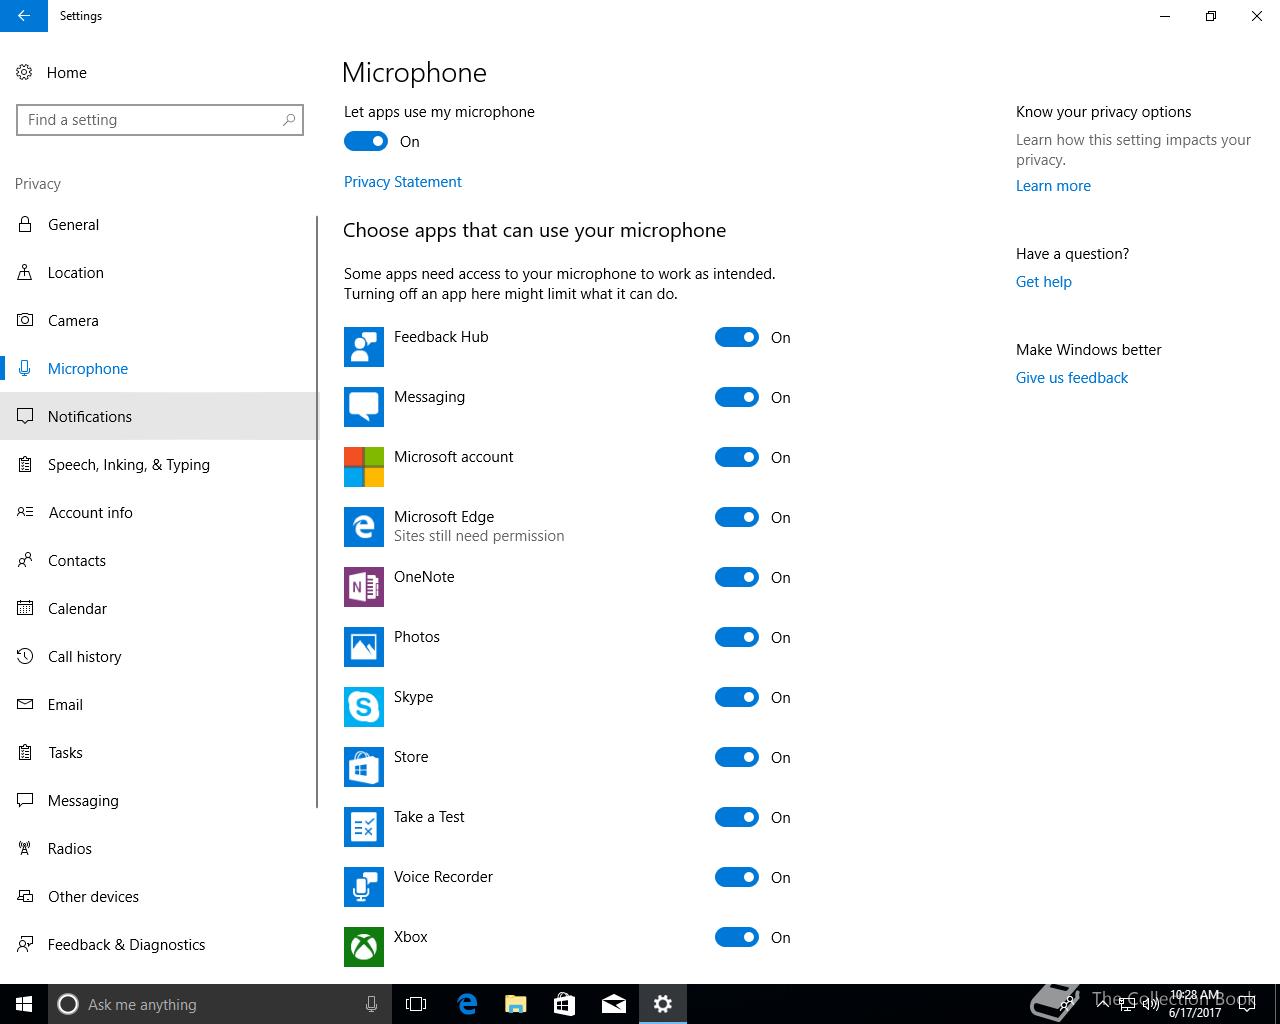Turn off microphone for Microsoft Edge
The image size is (1280, 1024).
(737, 517)
